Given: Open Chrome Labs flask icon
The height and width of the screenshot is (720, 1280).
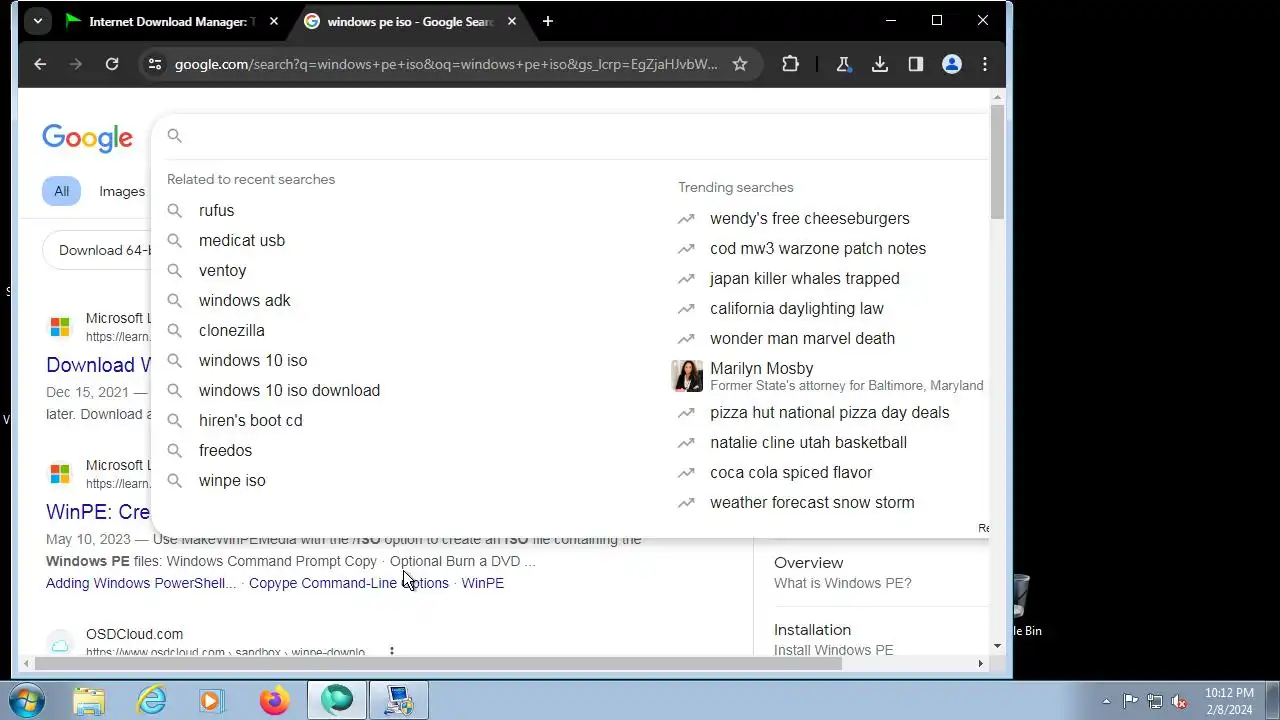Looking at the screenshot, I should (x=843, y=64).
